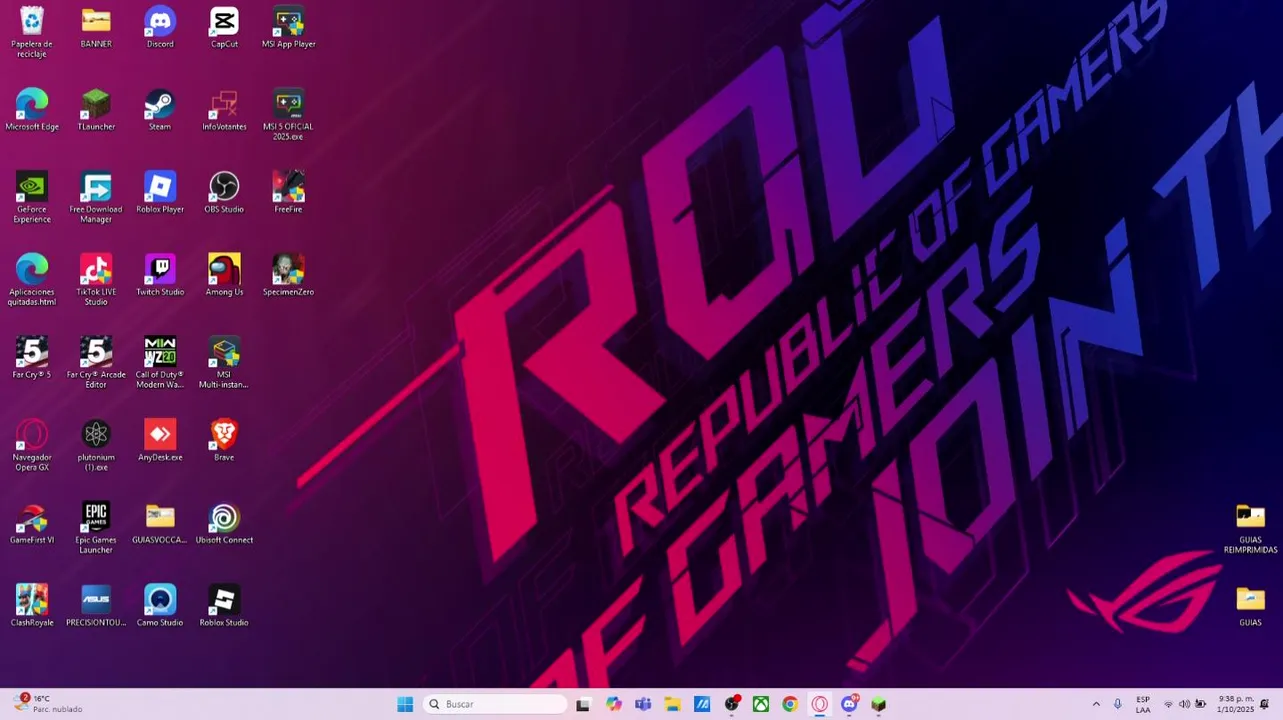Launch TikTok LIVE Studio shortcut
Image resolution: width=1283 pixels, height=720 pixels.
click(x=96, y=280)
